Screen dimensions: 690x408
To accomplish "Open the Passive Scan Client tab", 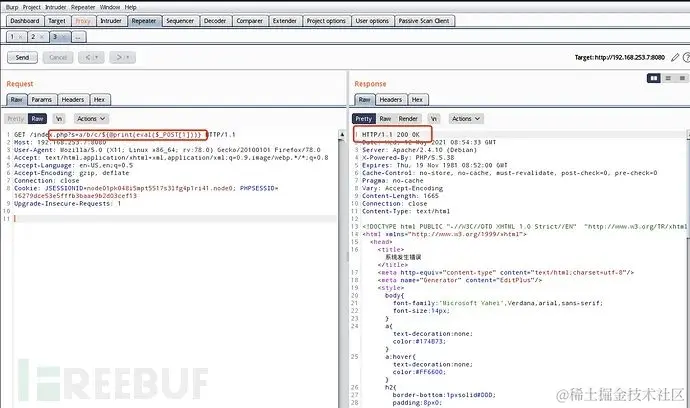I will click(x=424, y=21).
